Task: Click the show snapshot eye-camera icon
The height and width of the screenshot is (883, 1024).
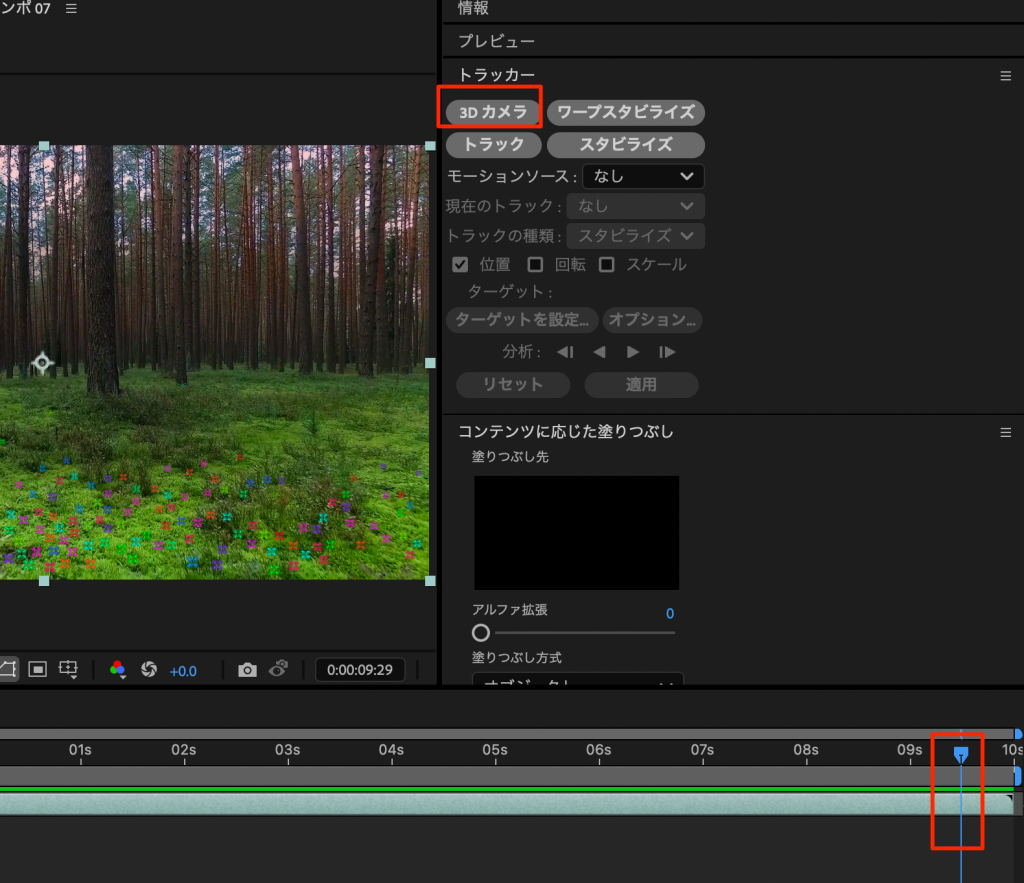Action: pyautogui.click(x=280, y=669)
